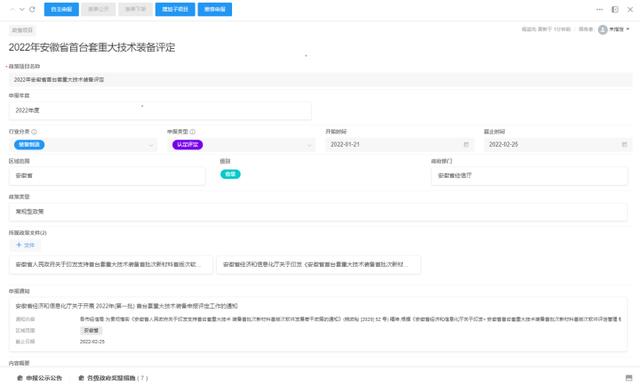
Task: Select the title 2022年安徽省首台套重大技术装备评定
Action: pyautogui.click(x=92, y=47)
